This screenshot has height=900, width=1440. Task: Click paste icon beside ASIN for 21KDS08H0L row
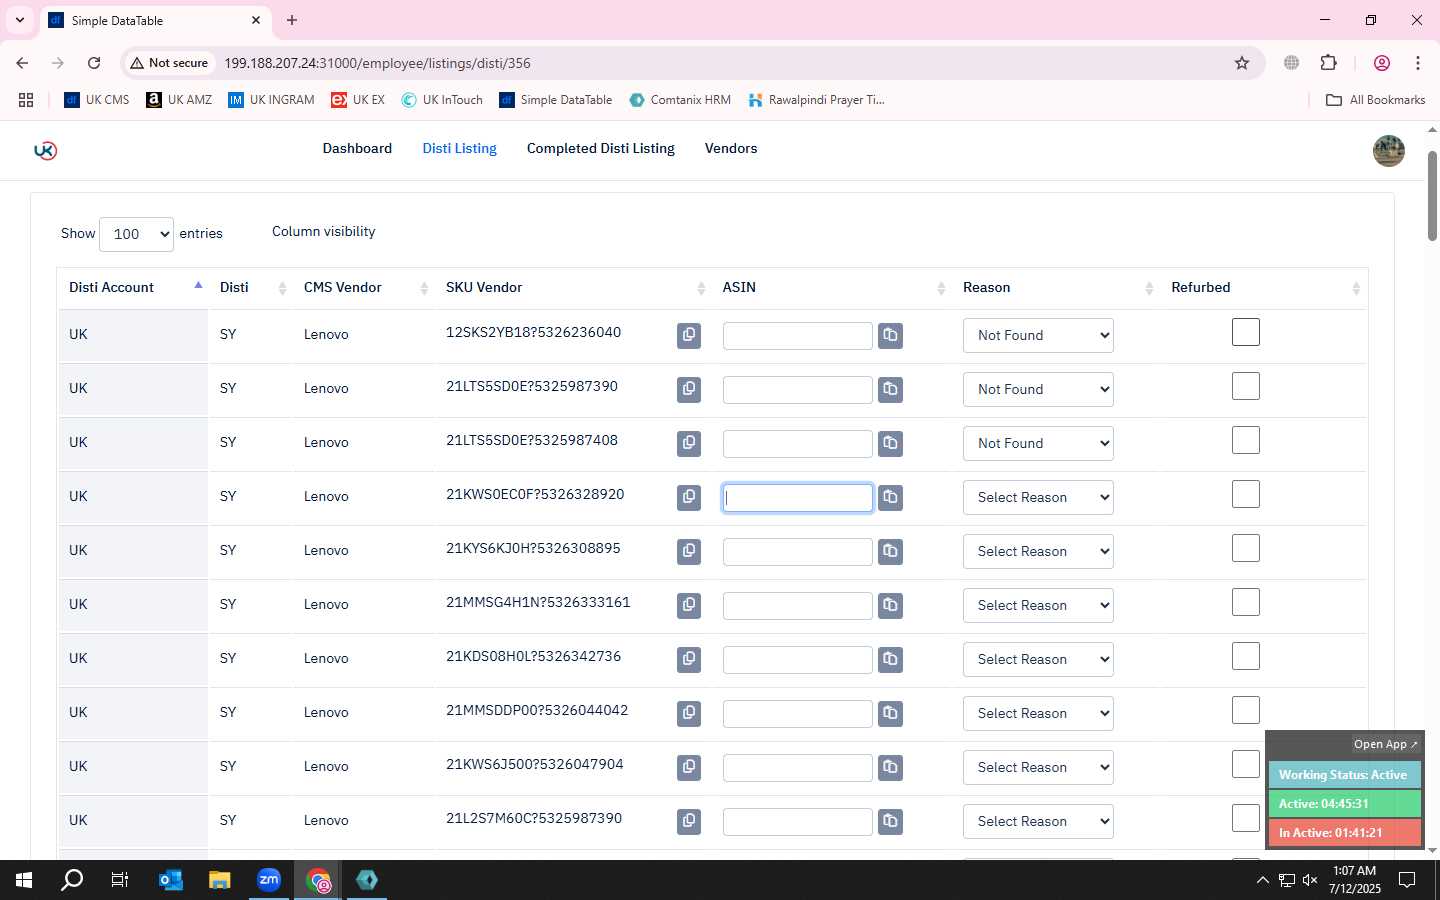tap(890, 660)
